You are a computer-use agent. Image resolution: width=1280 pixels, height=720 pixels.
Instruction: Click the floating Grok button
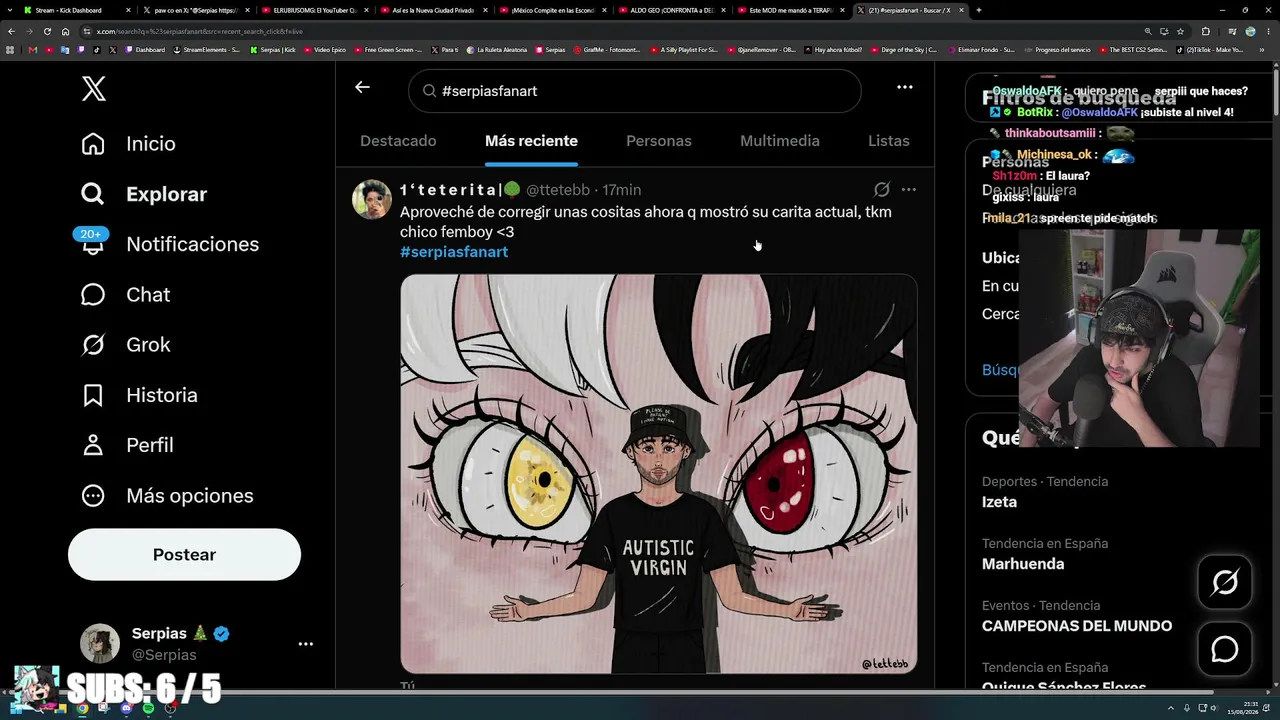click(x=1225, y=582)
